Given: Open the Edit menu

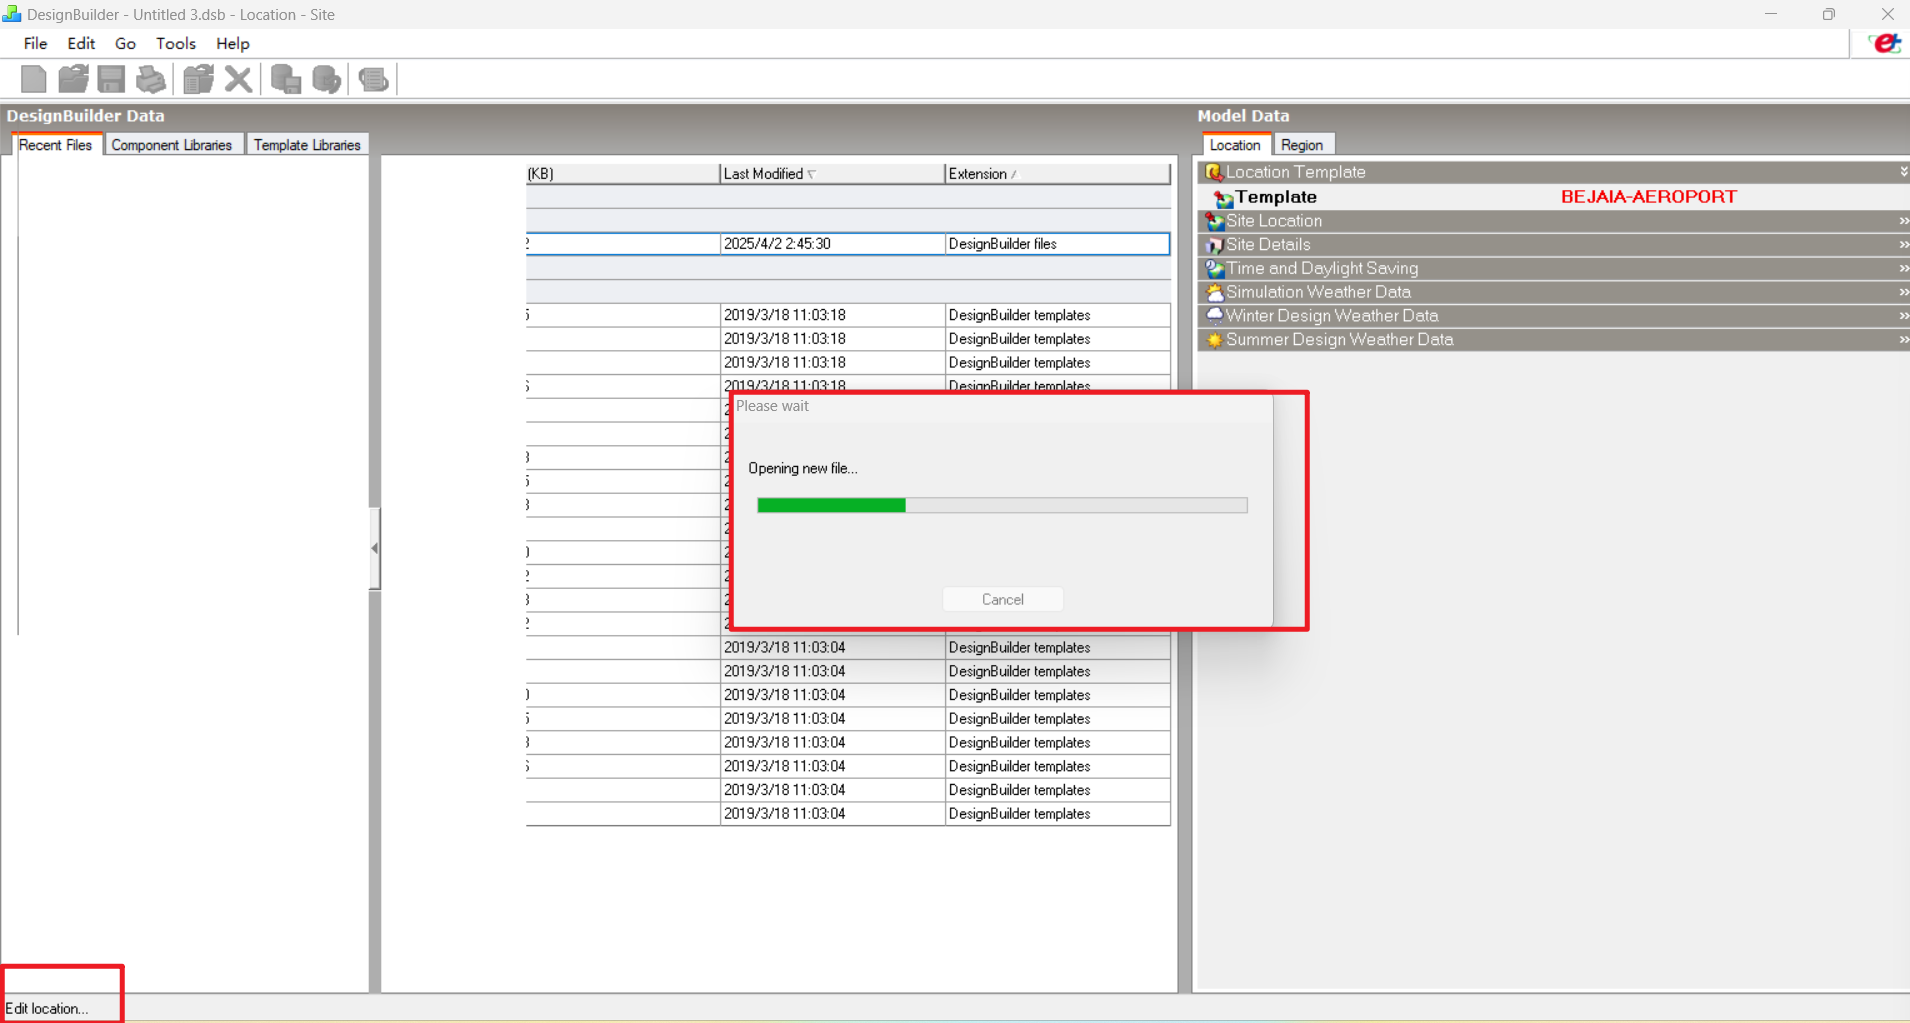Looking at the screenshot, I should click(81, 43).
